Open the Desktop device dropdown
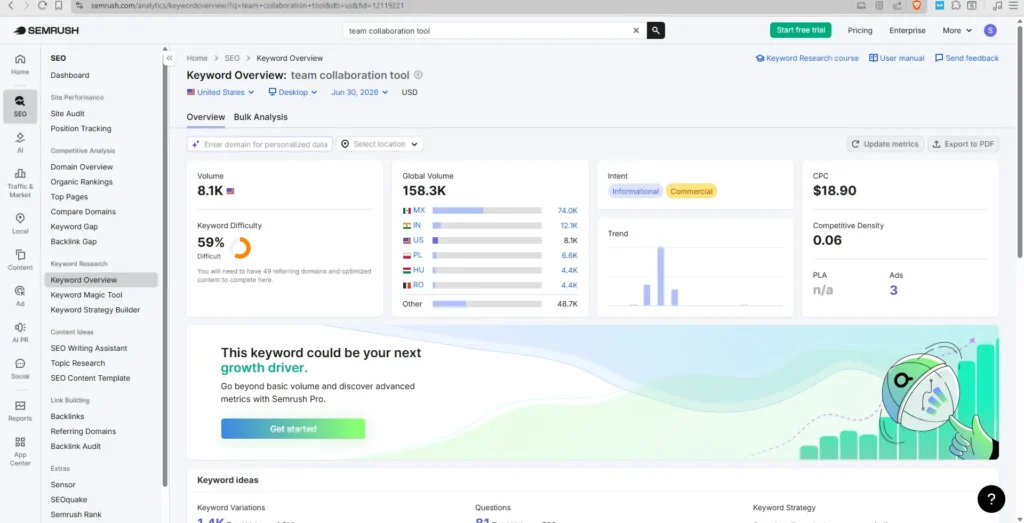Image resolution: width=1024 pixels, height=523 pixels. [293, 92]
